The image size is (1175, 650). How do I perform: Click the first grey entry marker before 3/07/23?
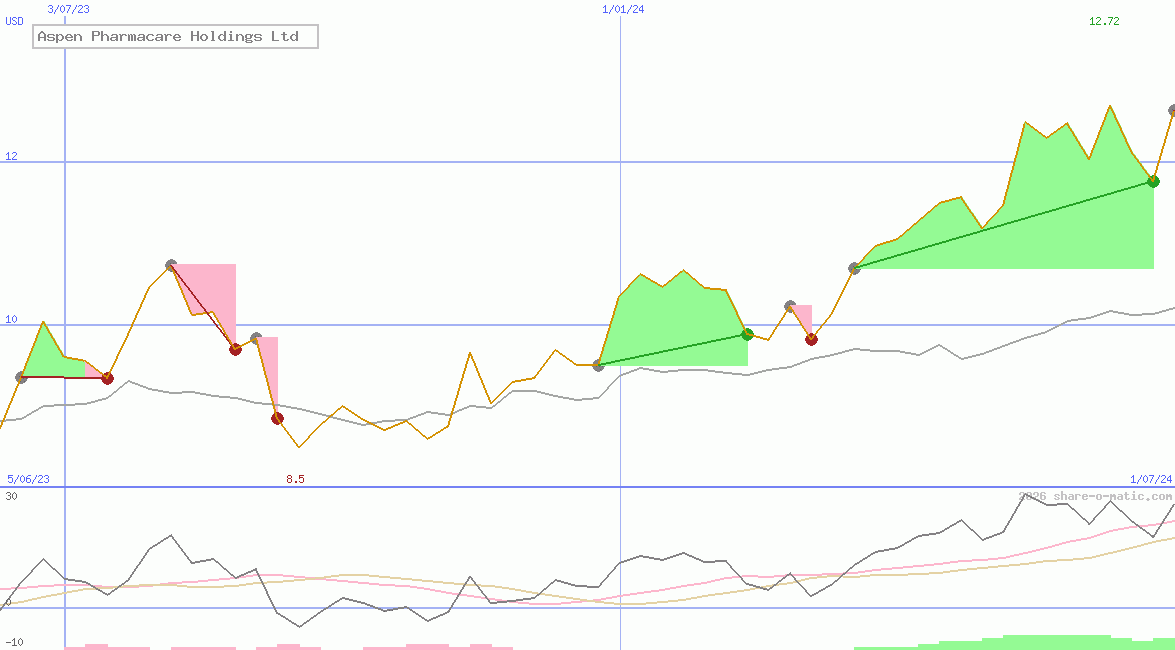(22, 377)
